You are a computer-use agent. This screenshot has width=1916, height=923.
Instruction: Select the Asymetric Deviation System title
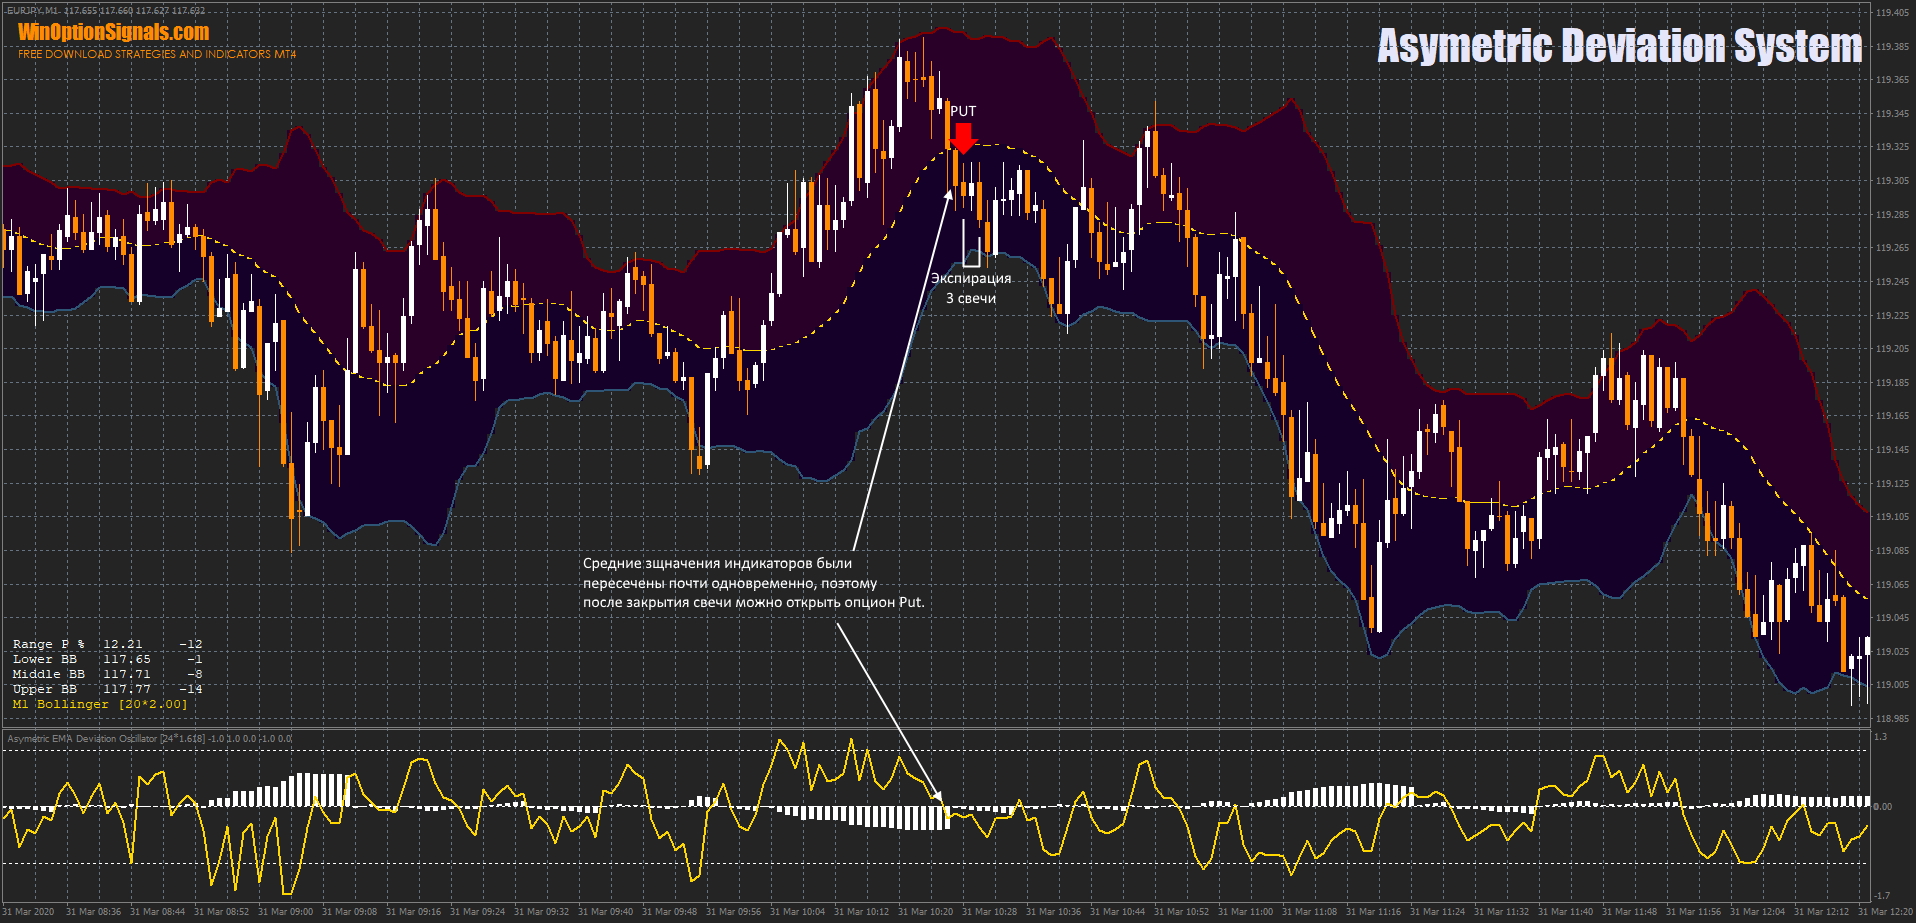click(1619, 46)
